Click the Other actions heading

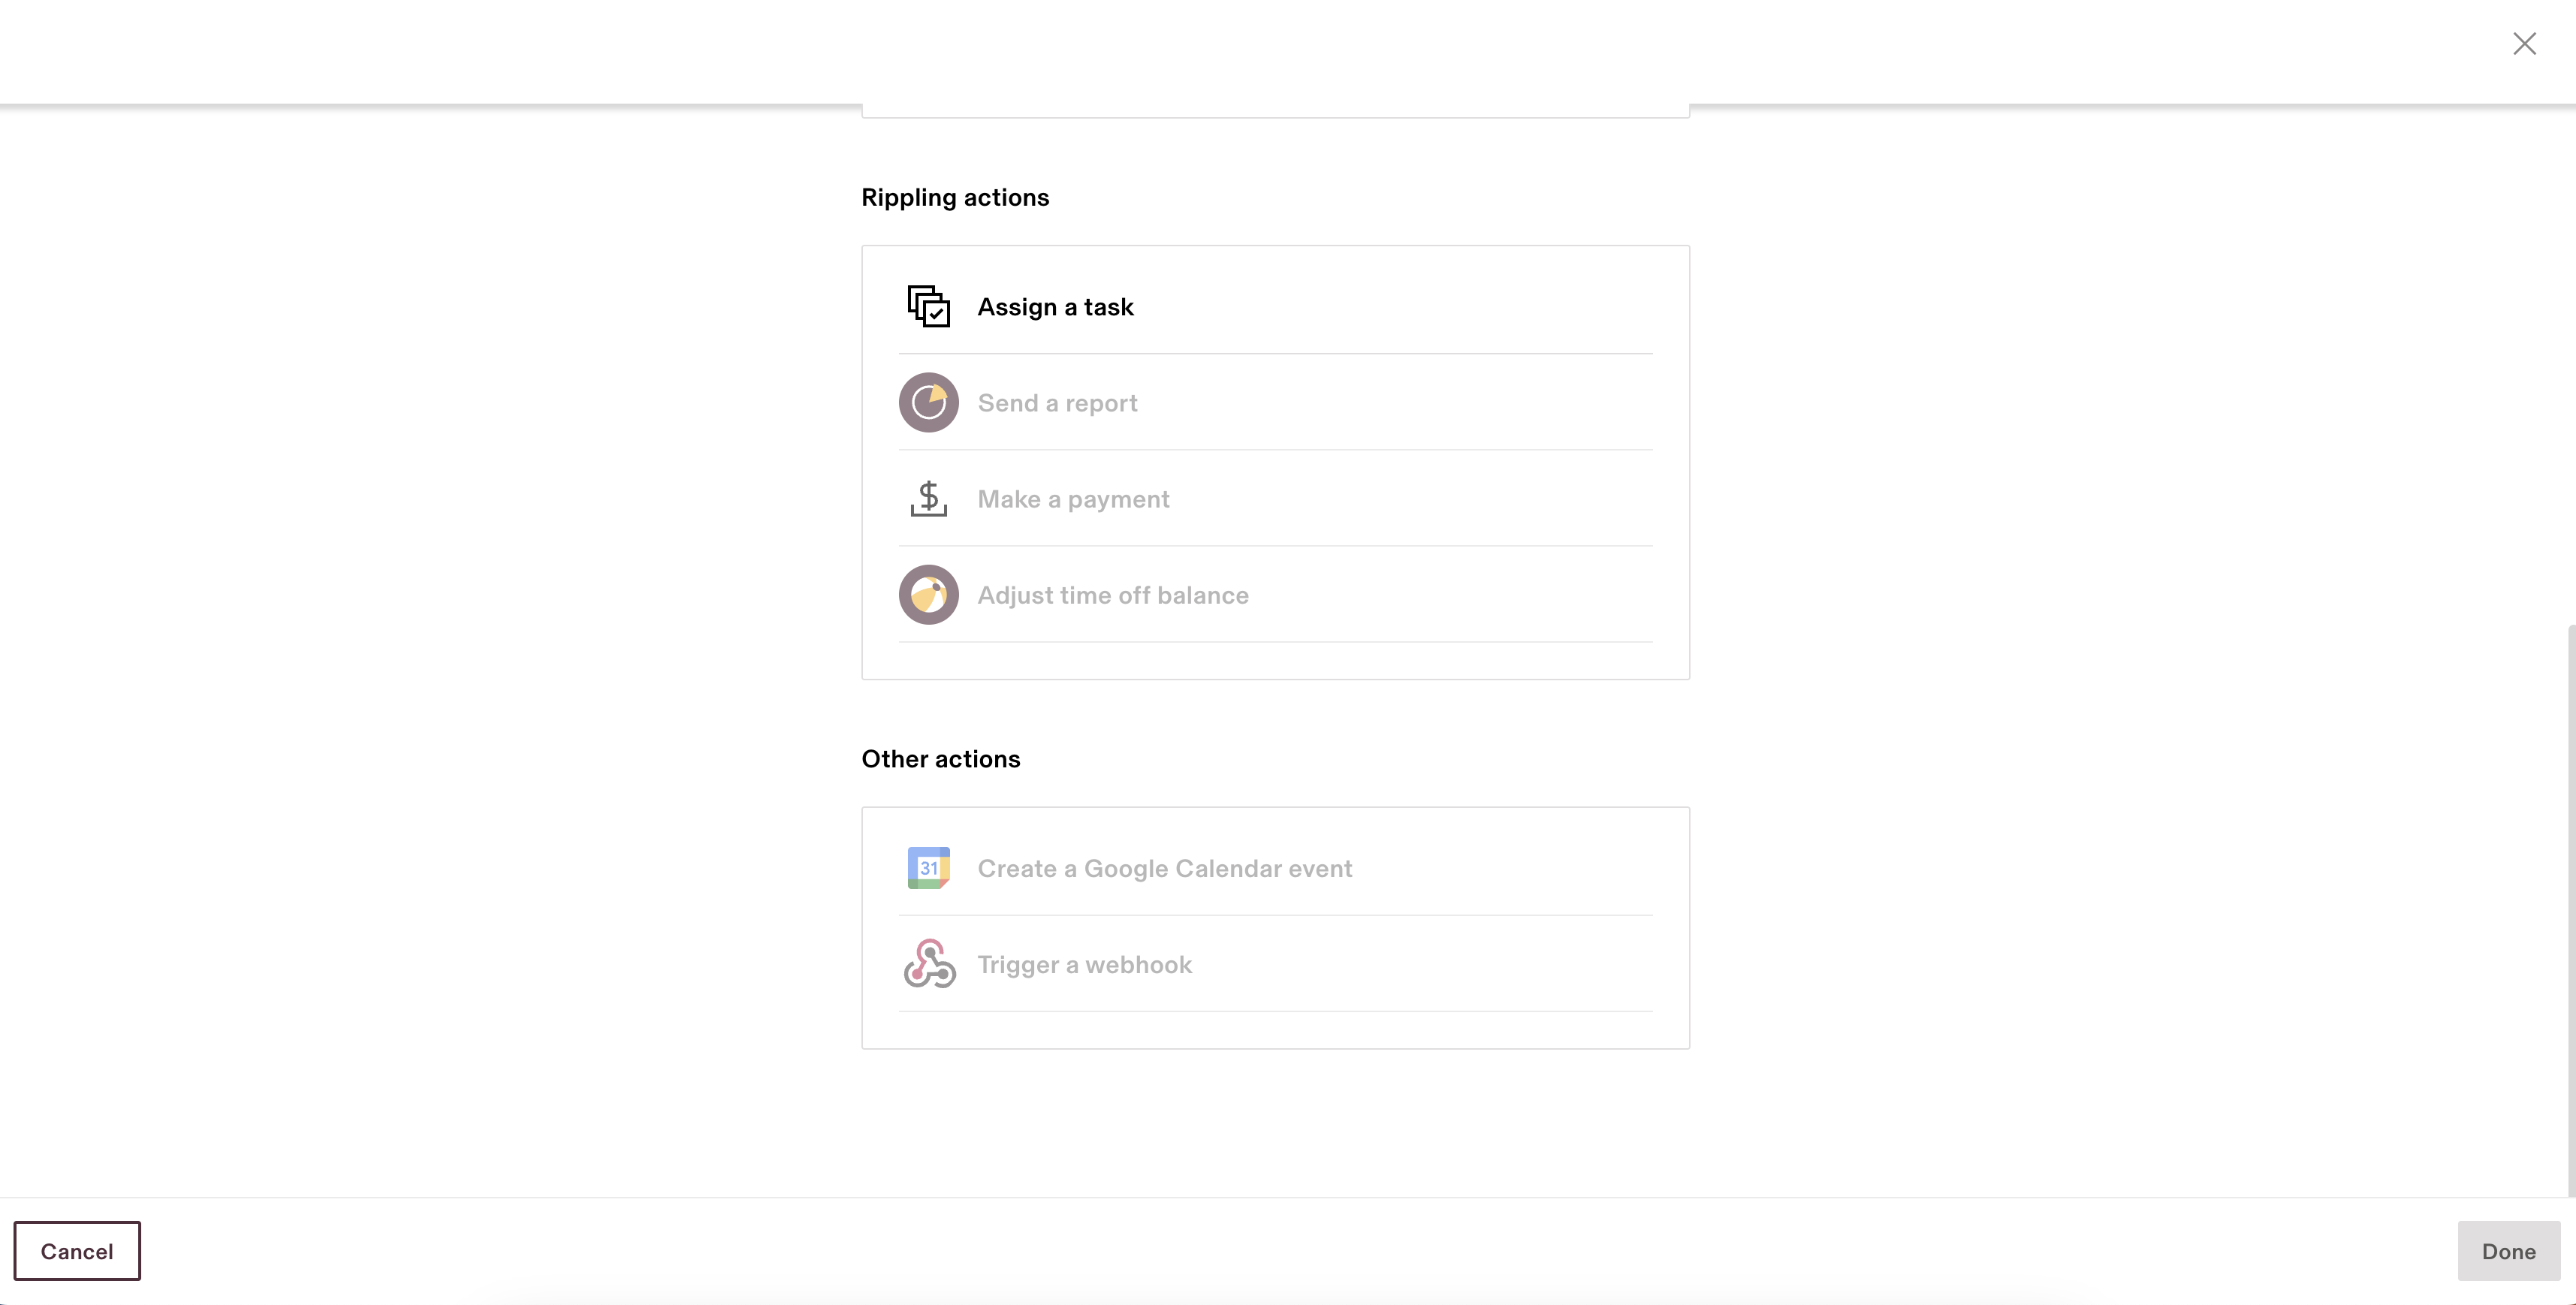pyautogui.click(x=940, y=759)
